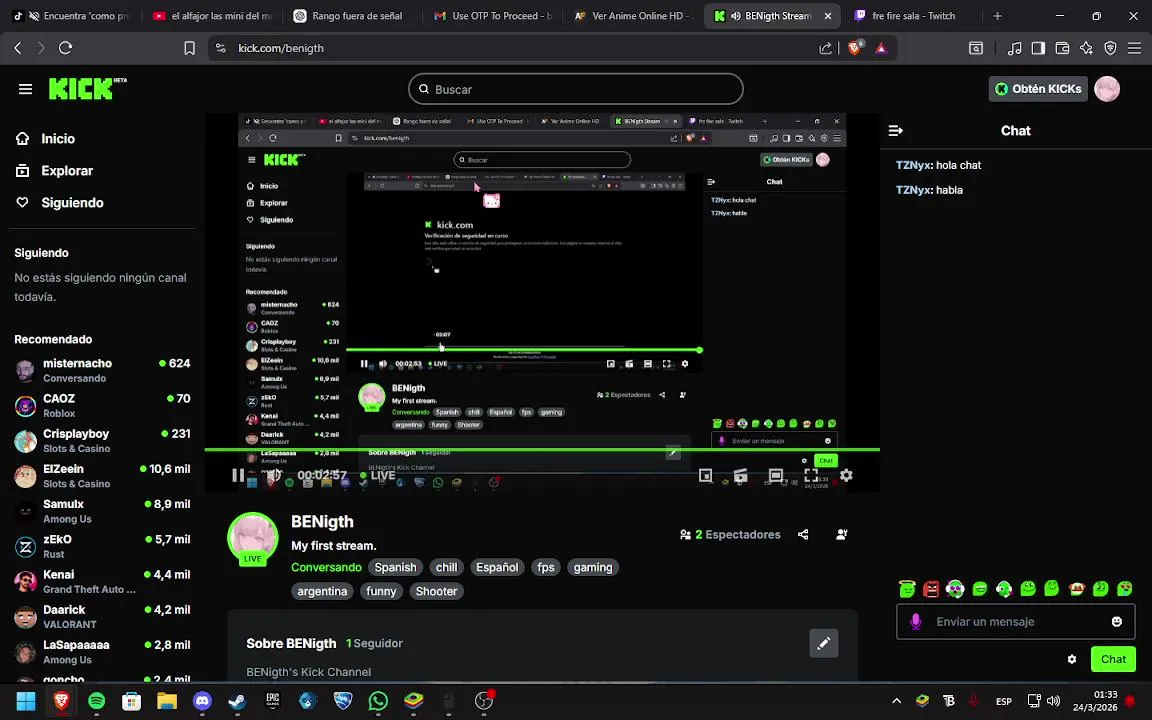Enter fullscreen mode on the player
Screen dimensions: 1152x720
(810, 475)
